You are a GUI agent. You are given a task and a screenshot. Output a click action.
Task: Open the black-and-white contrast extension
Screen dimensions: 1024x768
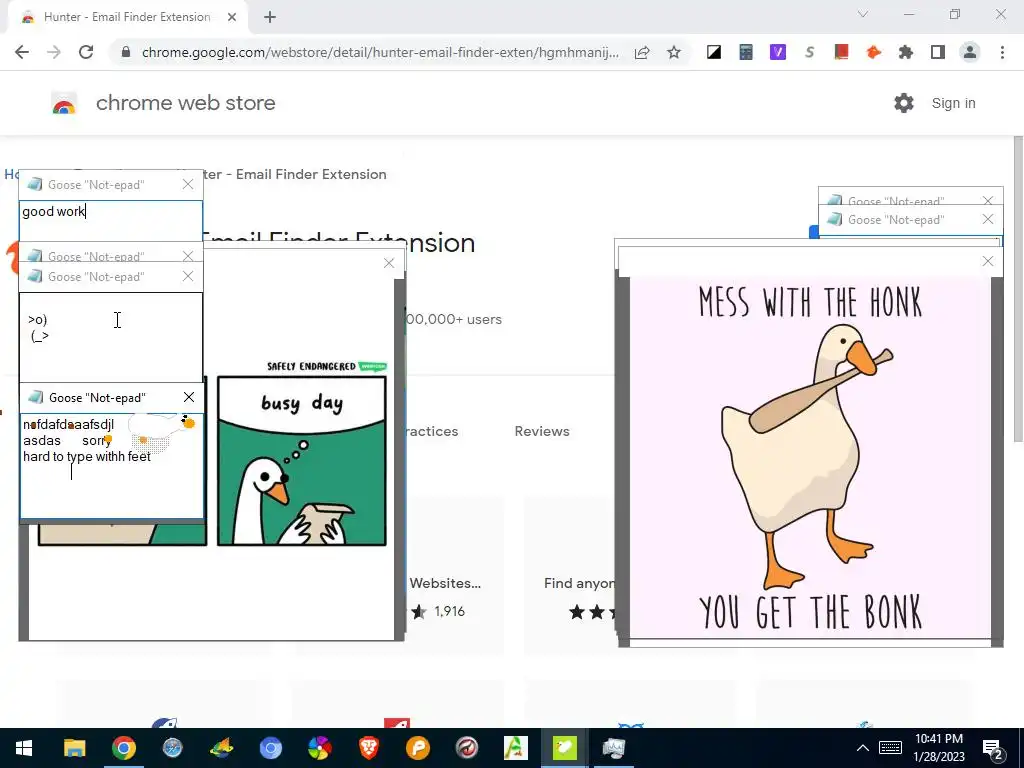tap(714, 52)
